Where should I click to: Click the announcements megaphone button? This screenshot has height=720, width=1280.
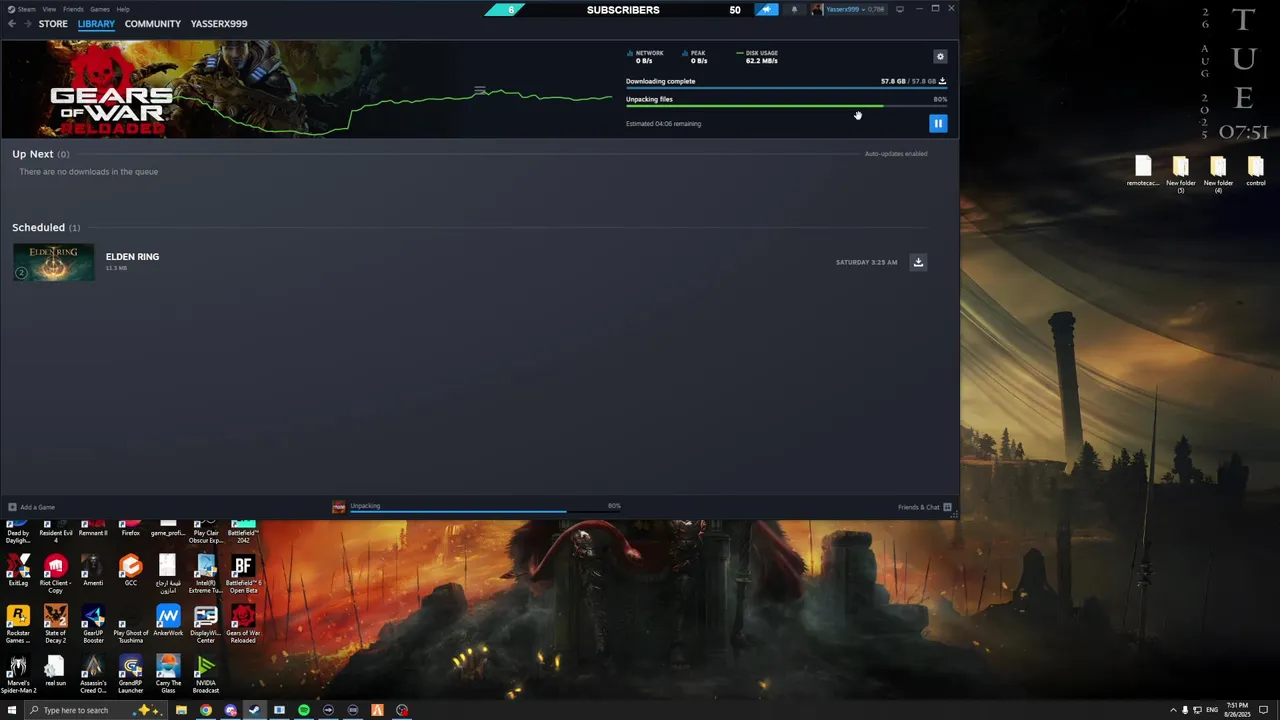pyautogui.click(x=766, y=10)
